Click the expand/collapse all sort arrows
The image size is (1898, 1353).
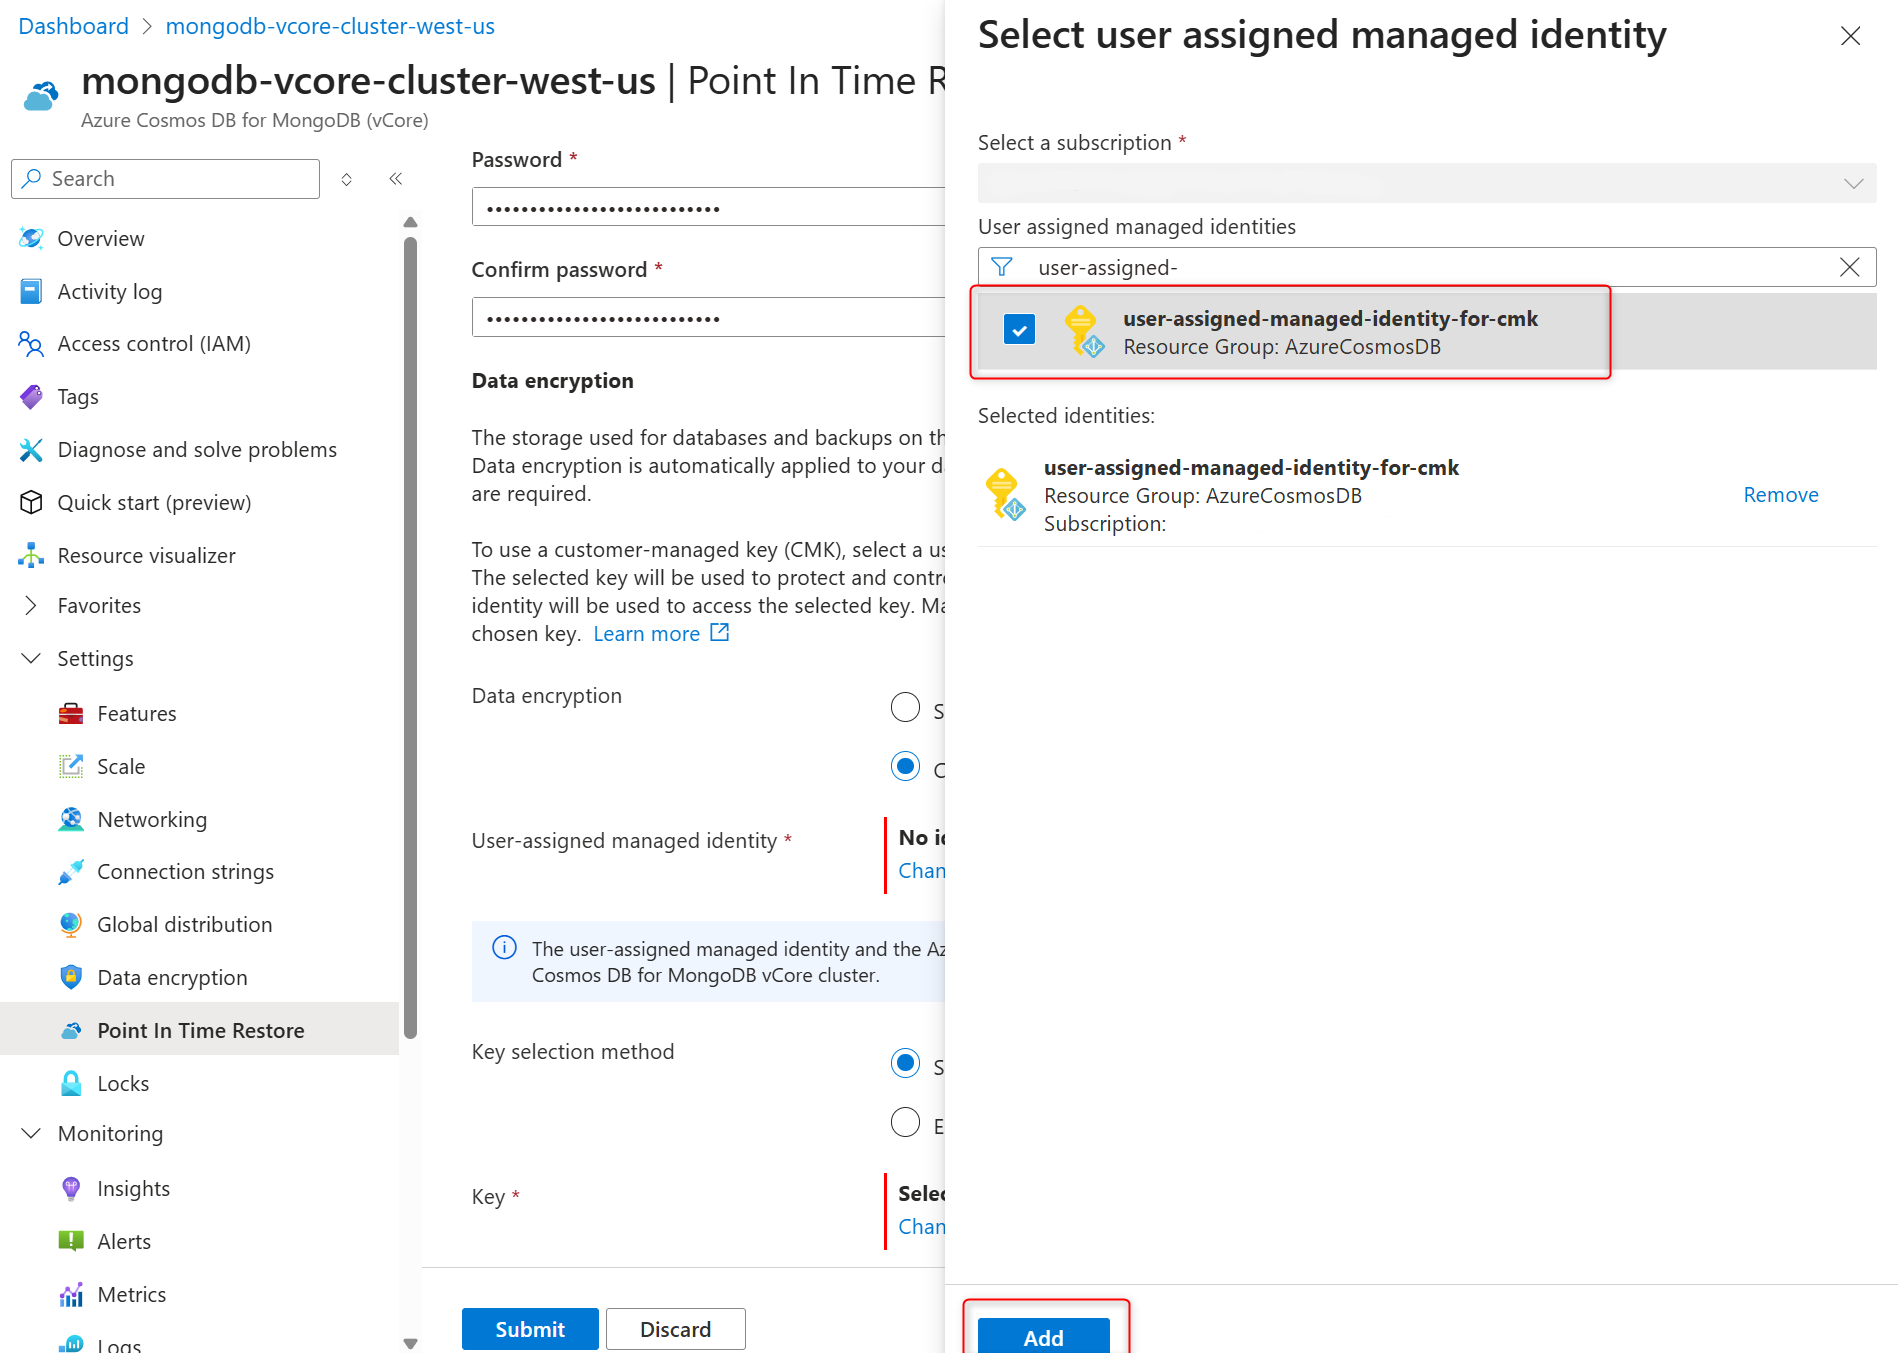click(346, 179)
